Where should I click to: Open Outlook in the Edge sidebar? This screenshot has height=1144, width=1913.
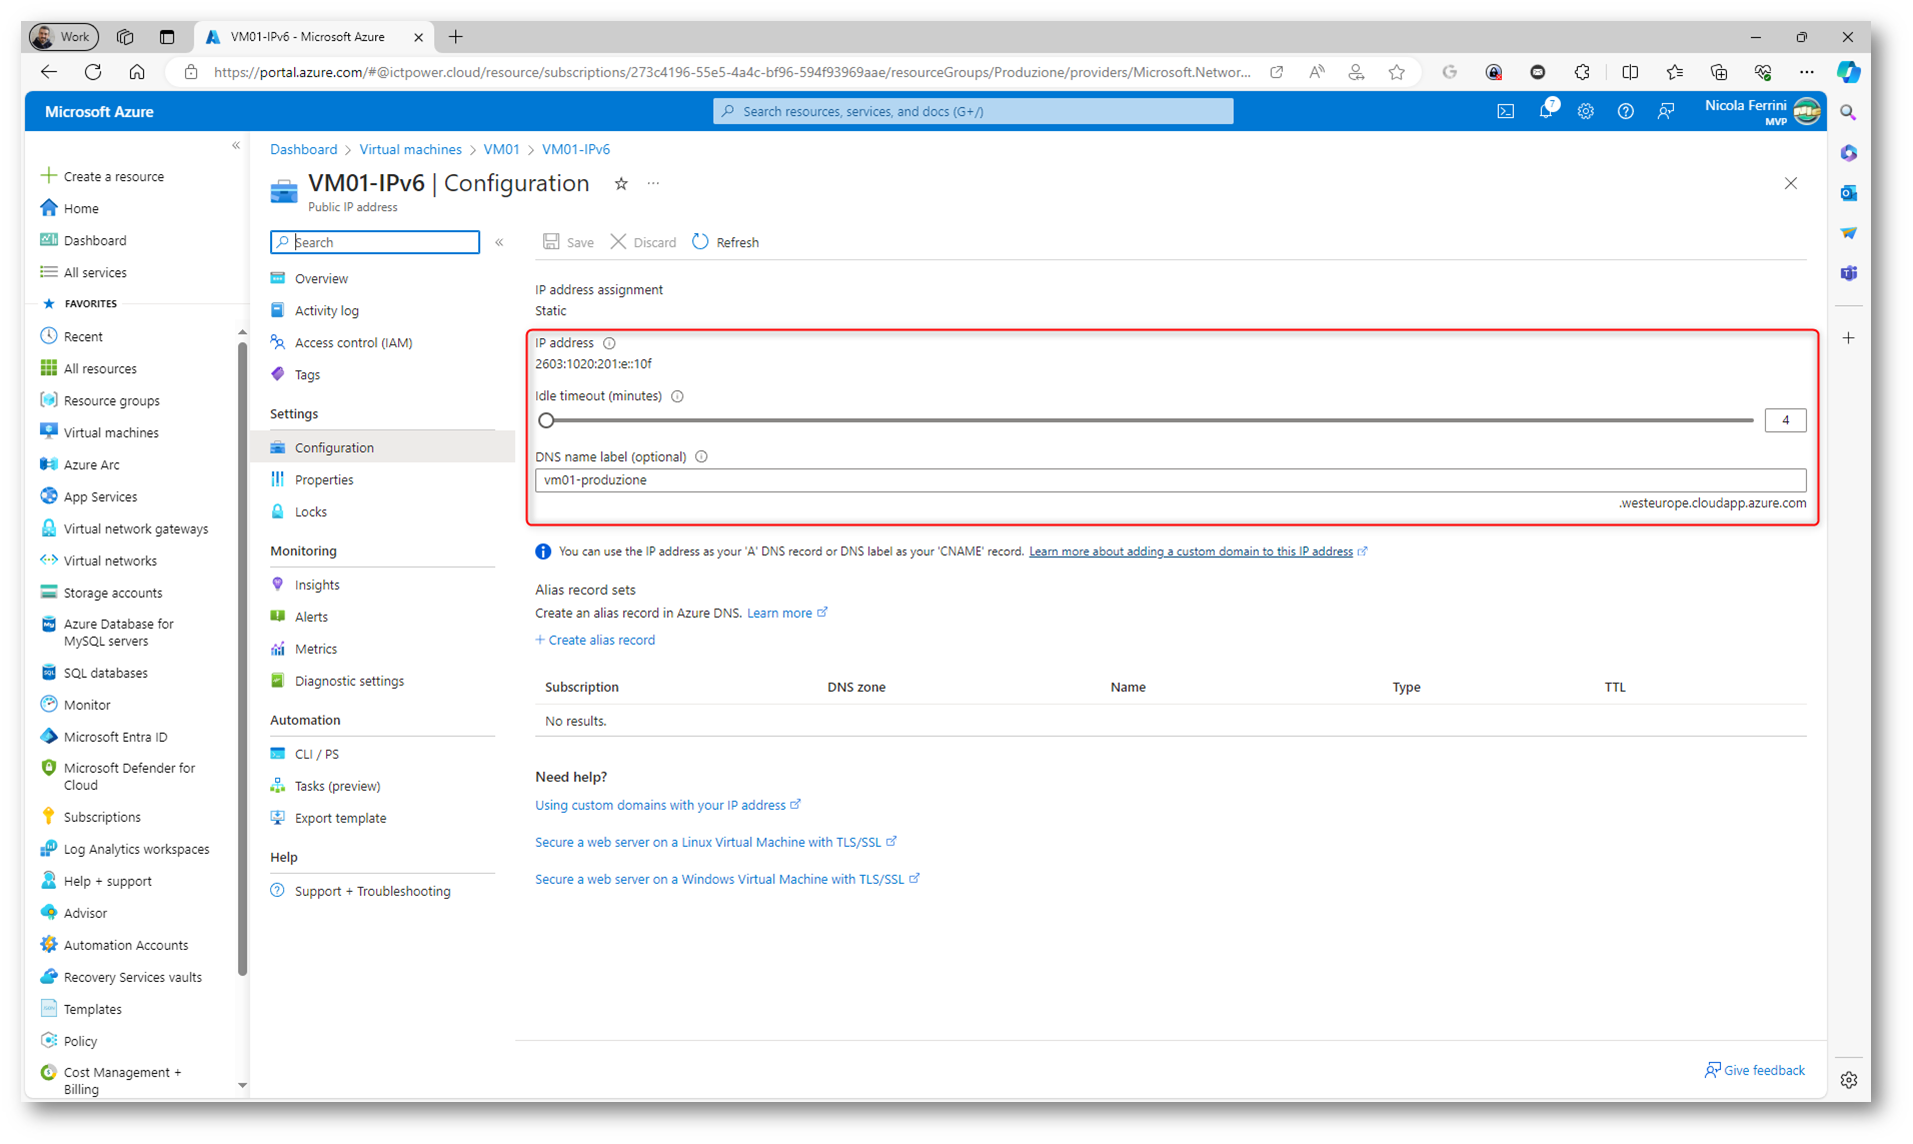point(1848,193)
